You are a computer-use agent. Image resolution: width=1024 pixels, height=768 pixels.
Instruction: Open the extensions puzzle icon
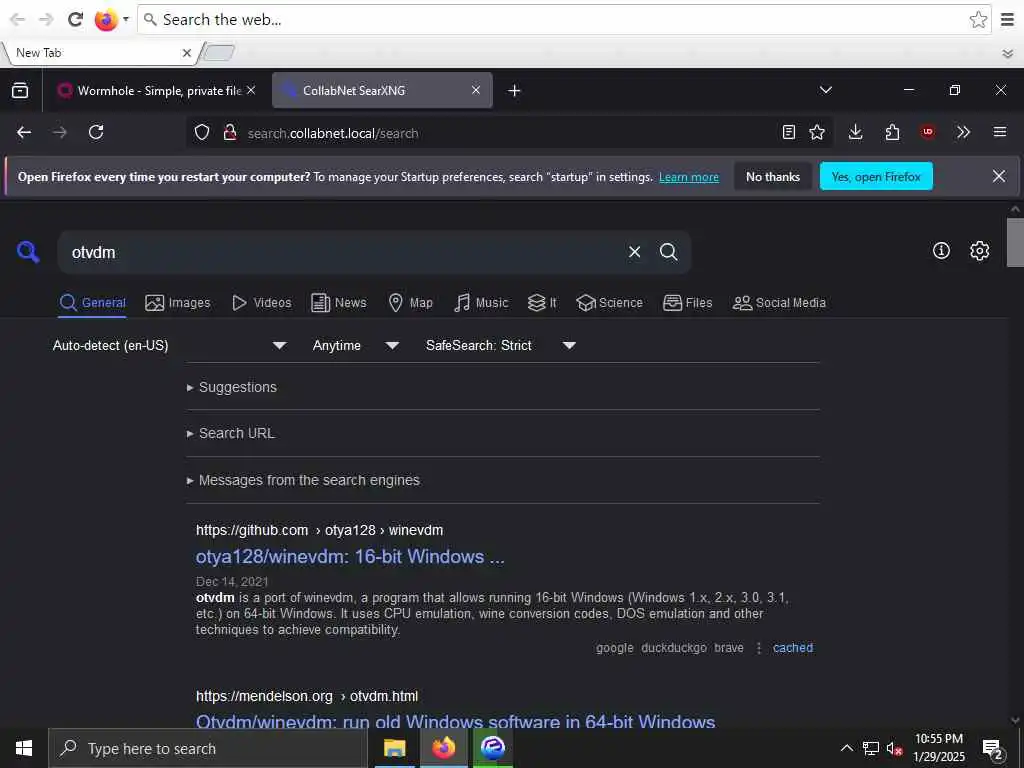(x=892, y=133)
